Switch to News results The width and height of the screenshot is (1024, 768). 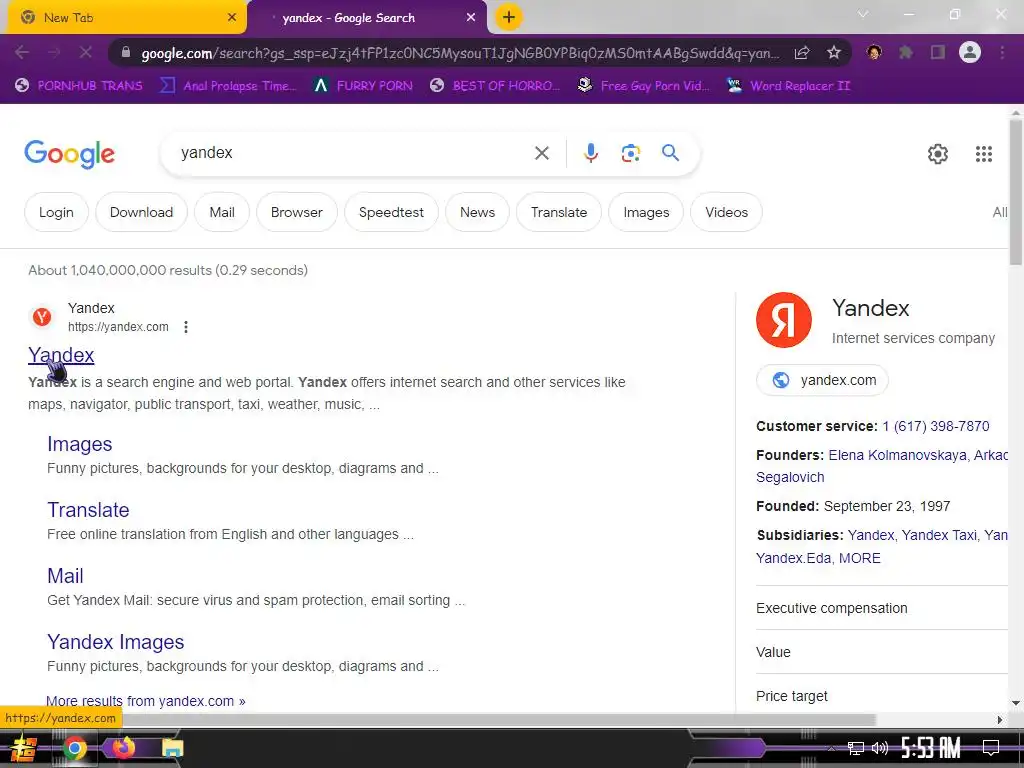click(x=477, y=212)
